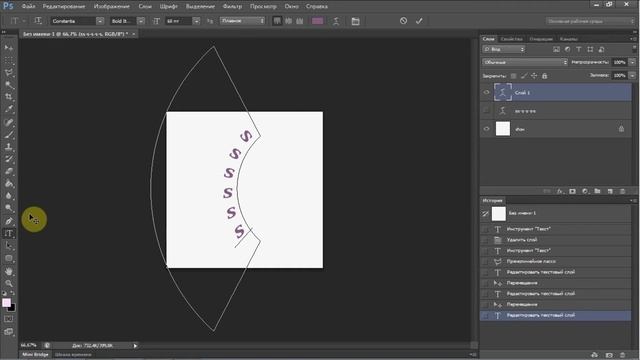Viewport: 640px width, 360px height.
Task: Select the History Brush tool
Action: tap(9, 159)
